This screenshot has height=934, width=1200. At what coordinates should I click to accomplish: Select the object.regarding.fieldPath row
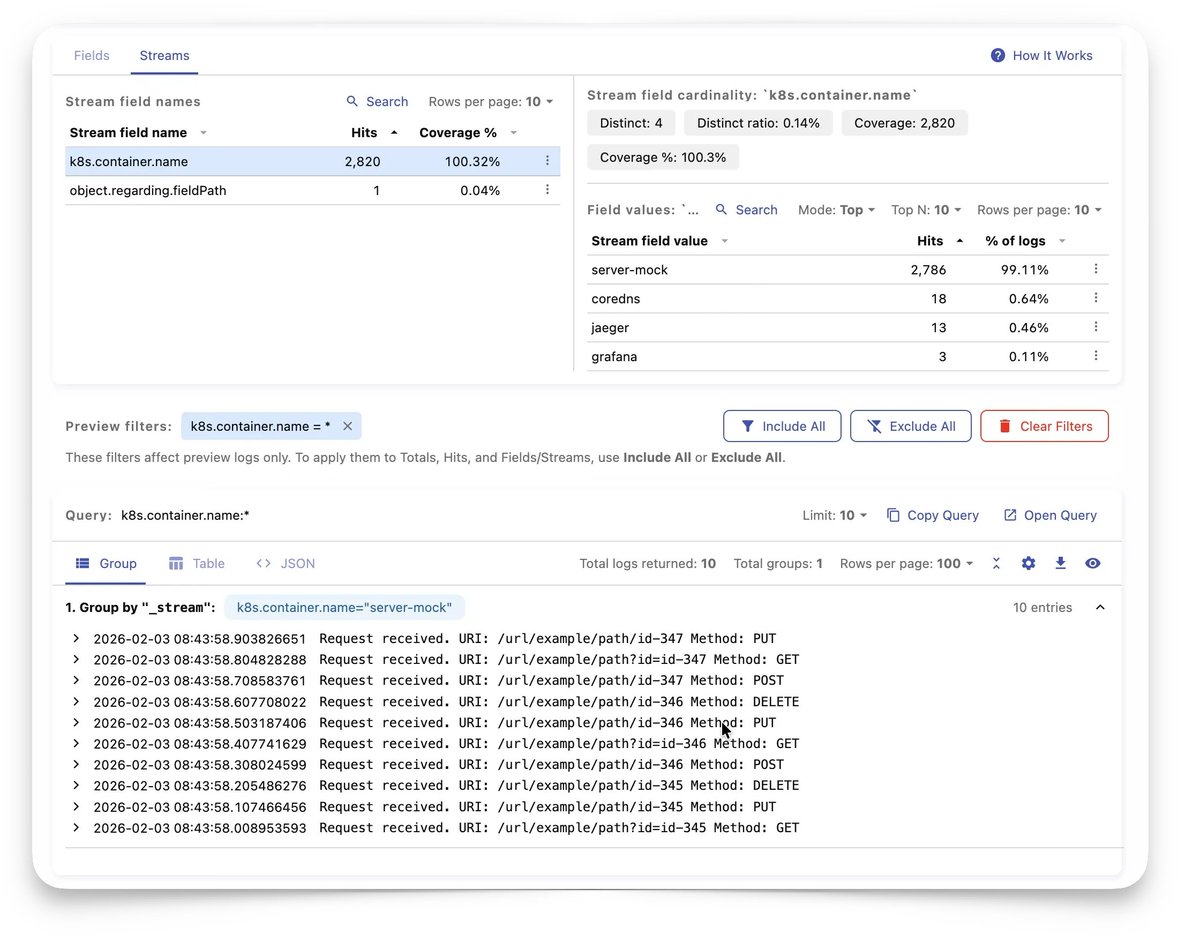point(313,190)
